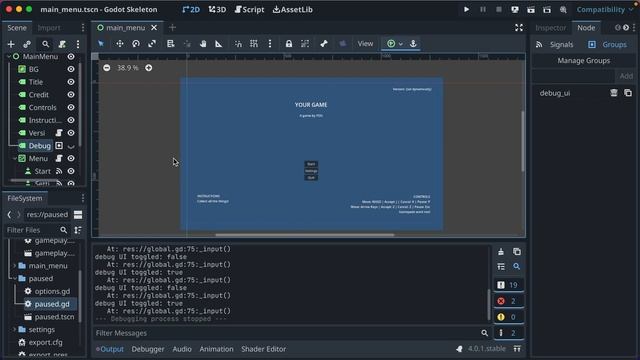Activate the Rotate Mode tool

click(x=136, y=44)
